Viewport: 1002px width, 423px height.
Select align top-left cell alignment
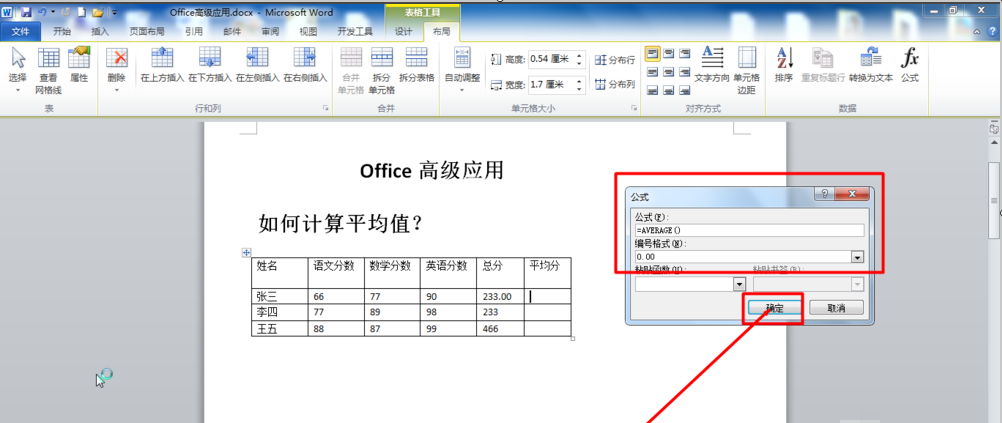[652, 54]
